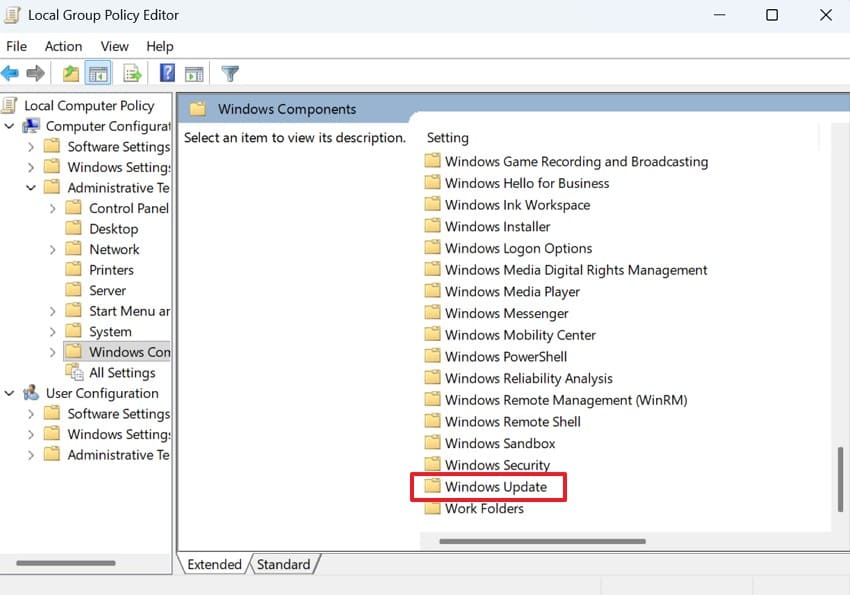Switch to the Standard tab
850x595 pixels.
pos(284,564)
